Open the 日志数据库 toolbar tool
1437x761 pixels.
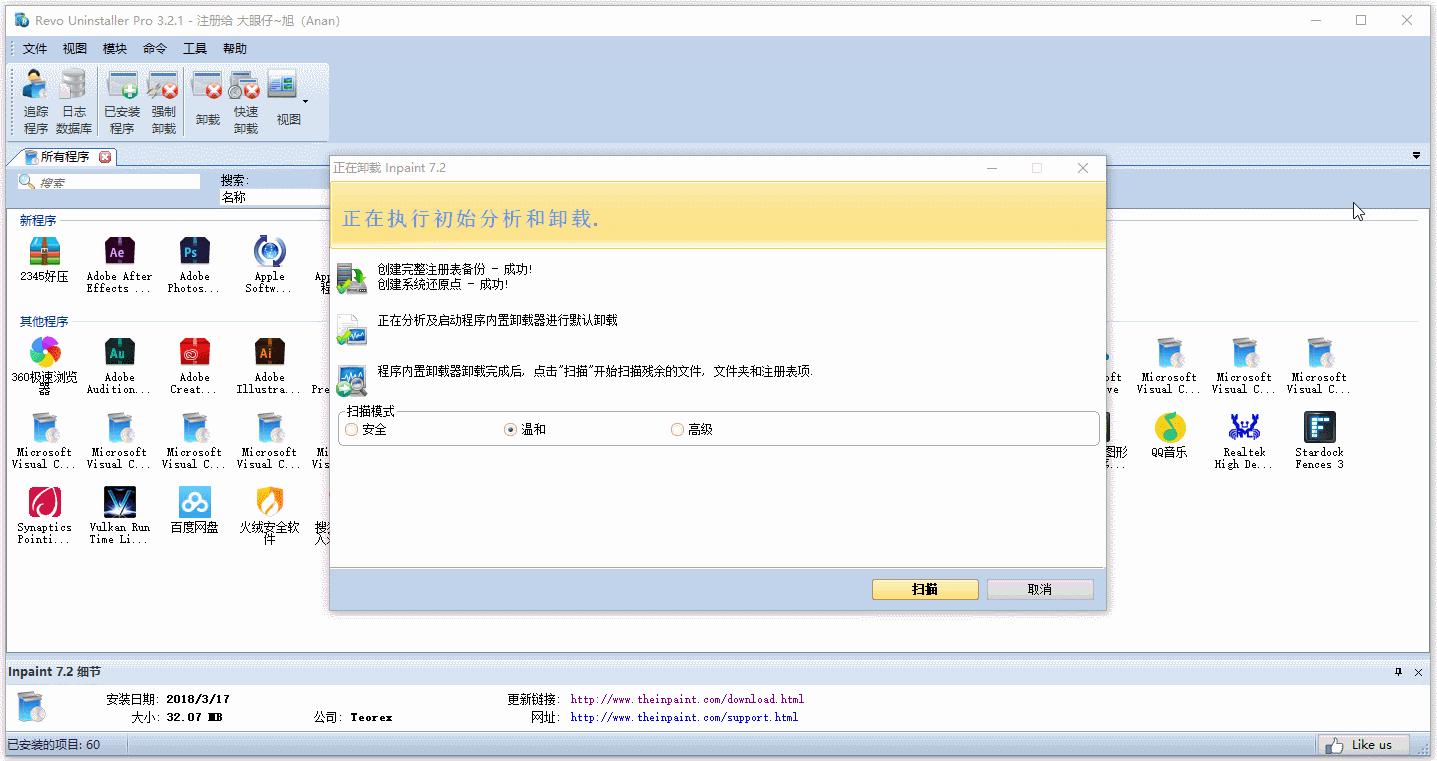point(73,99)
